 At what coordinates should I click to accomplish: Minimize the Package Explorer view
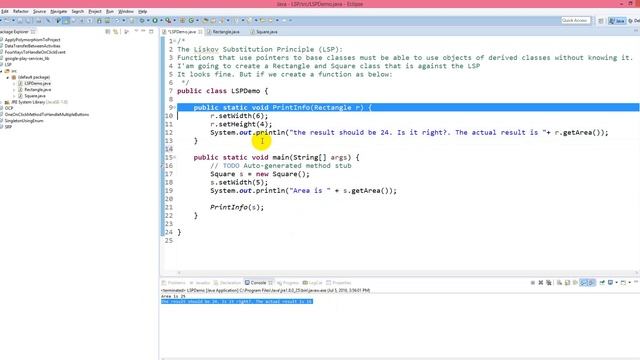143,31
